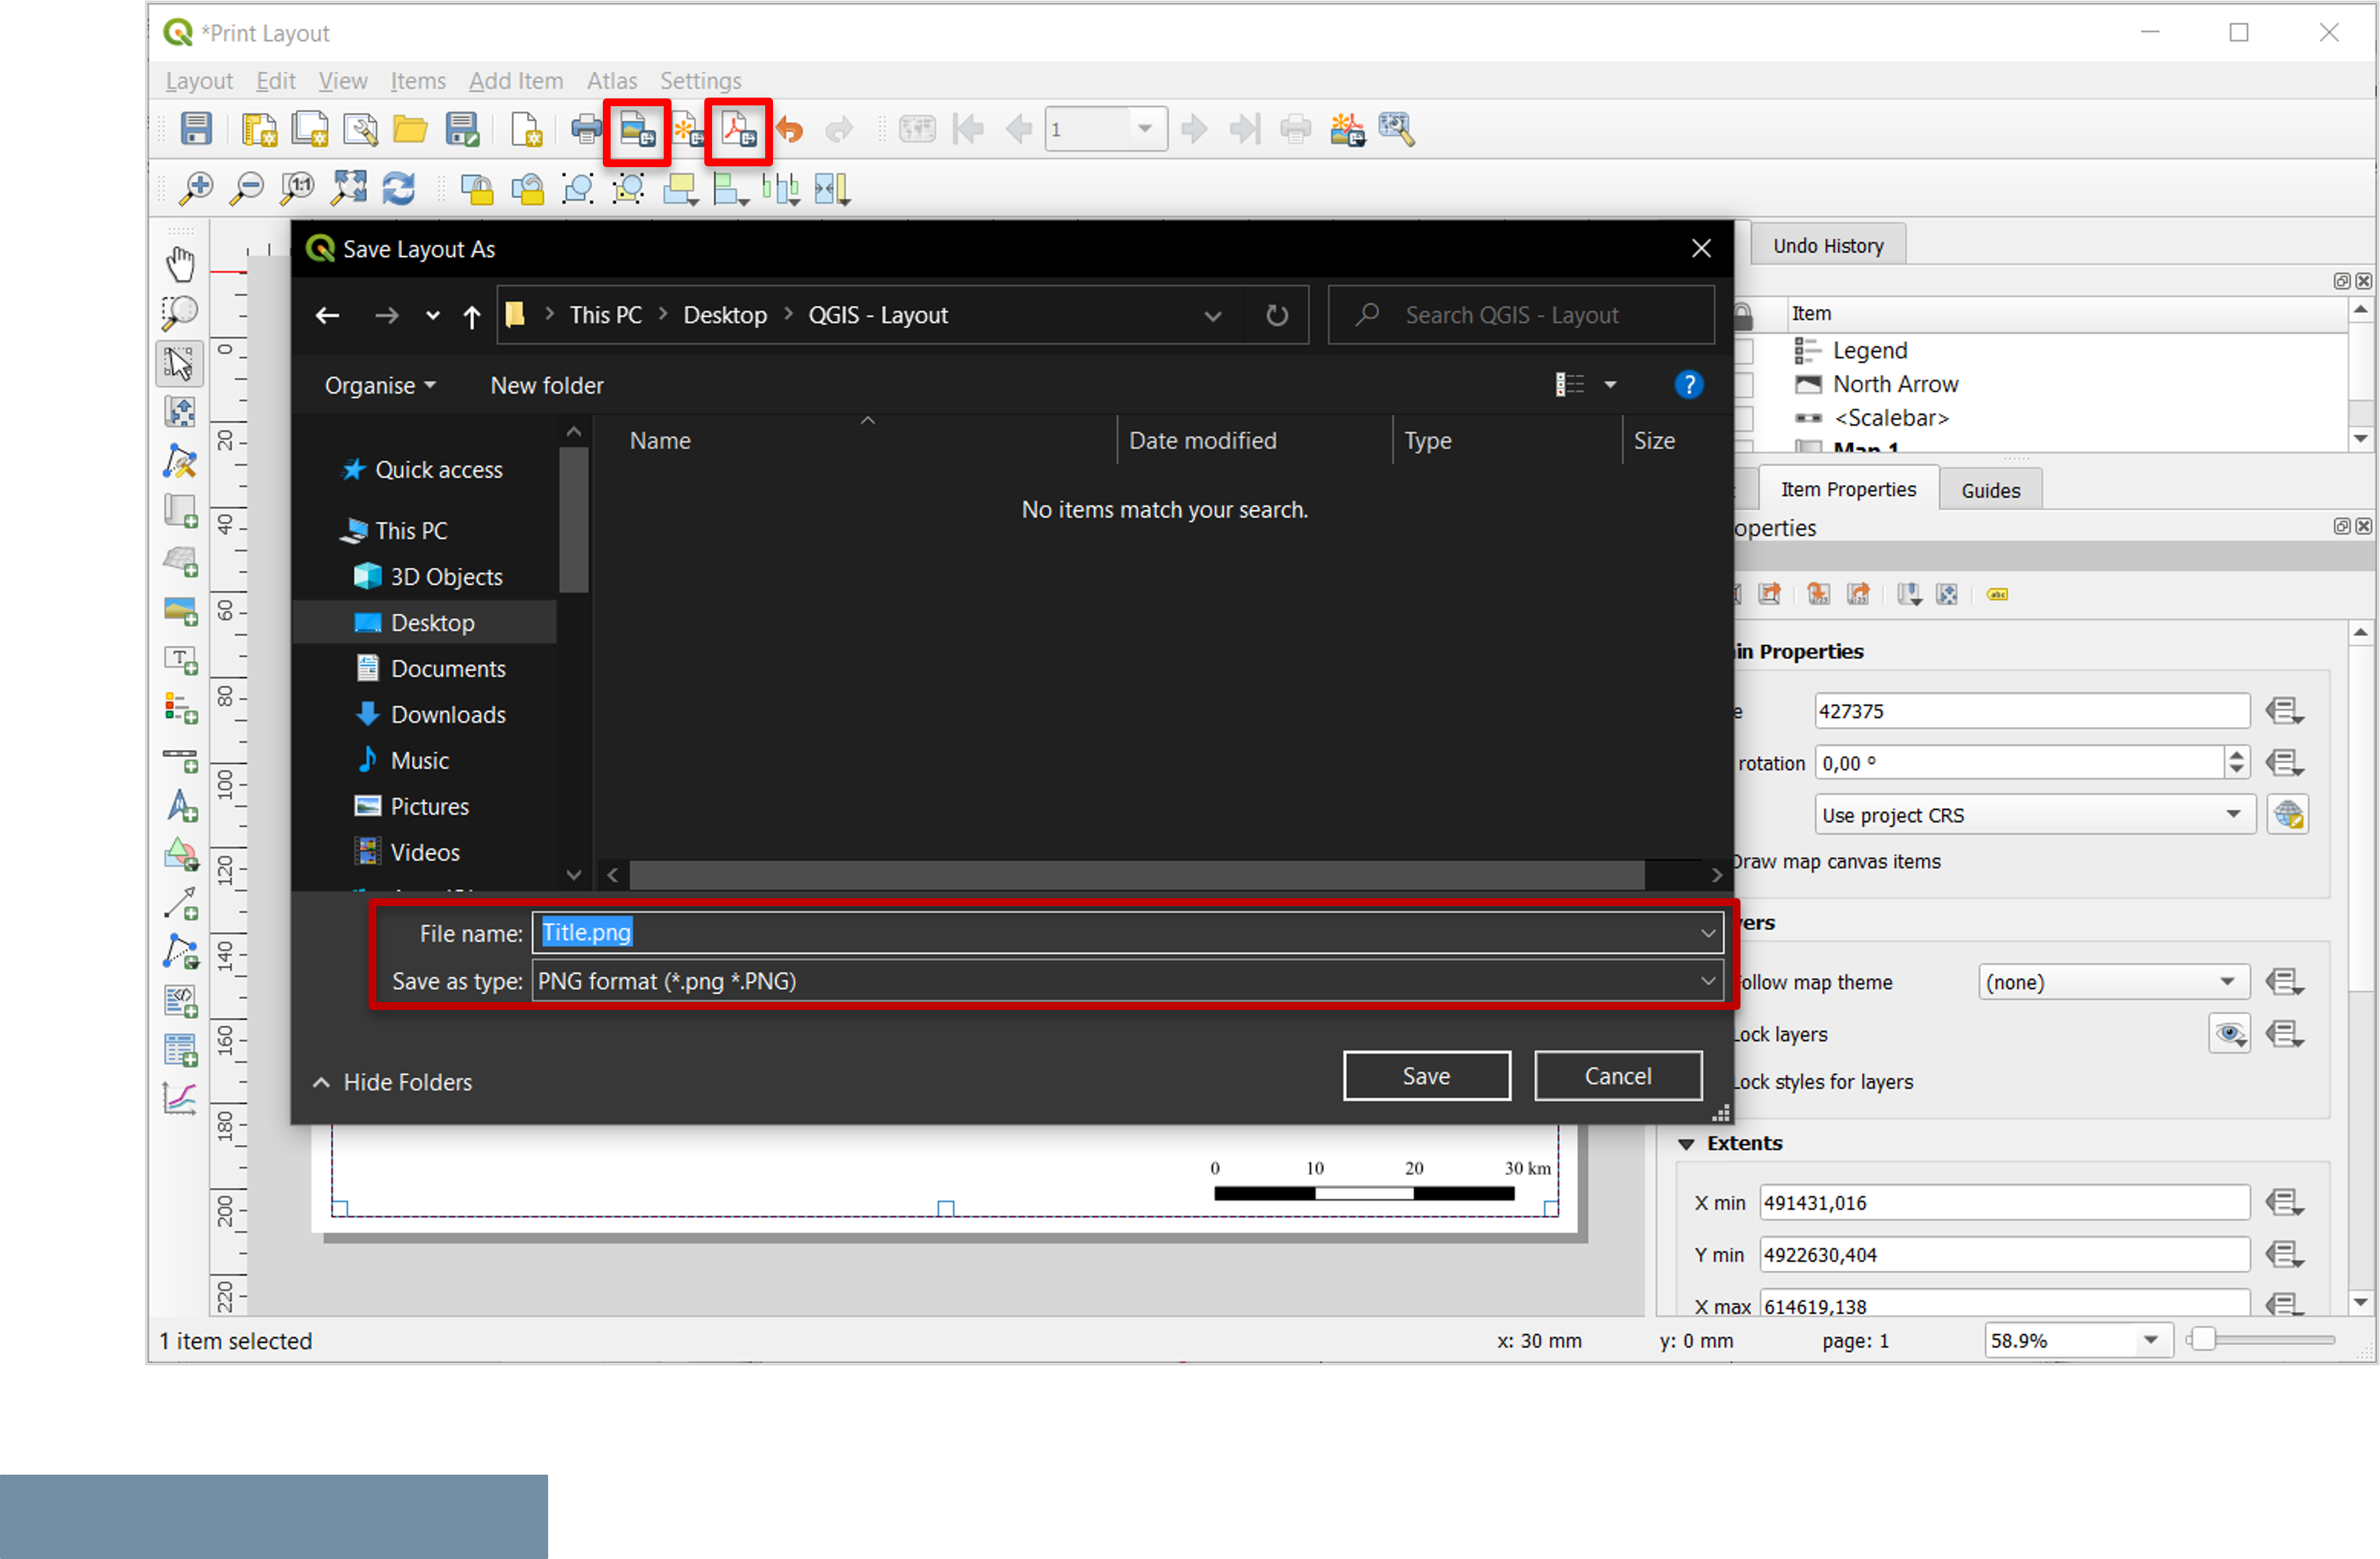Screen dimensions: 2380x1559
Task: Click the Zoom to 100% icon
Action: pos(297,188)
